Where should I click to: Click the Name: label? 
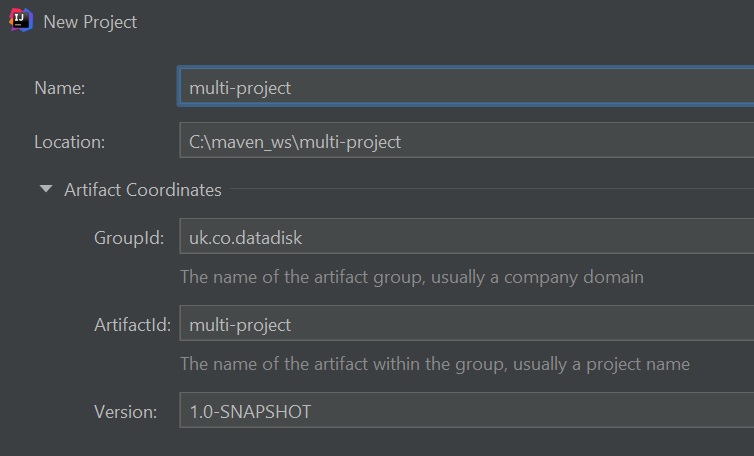pyautogui.click(x=60, y=87)
